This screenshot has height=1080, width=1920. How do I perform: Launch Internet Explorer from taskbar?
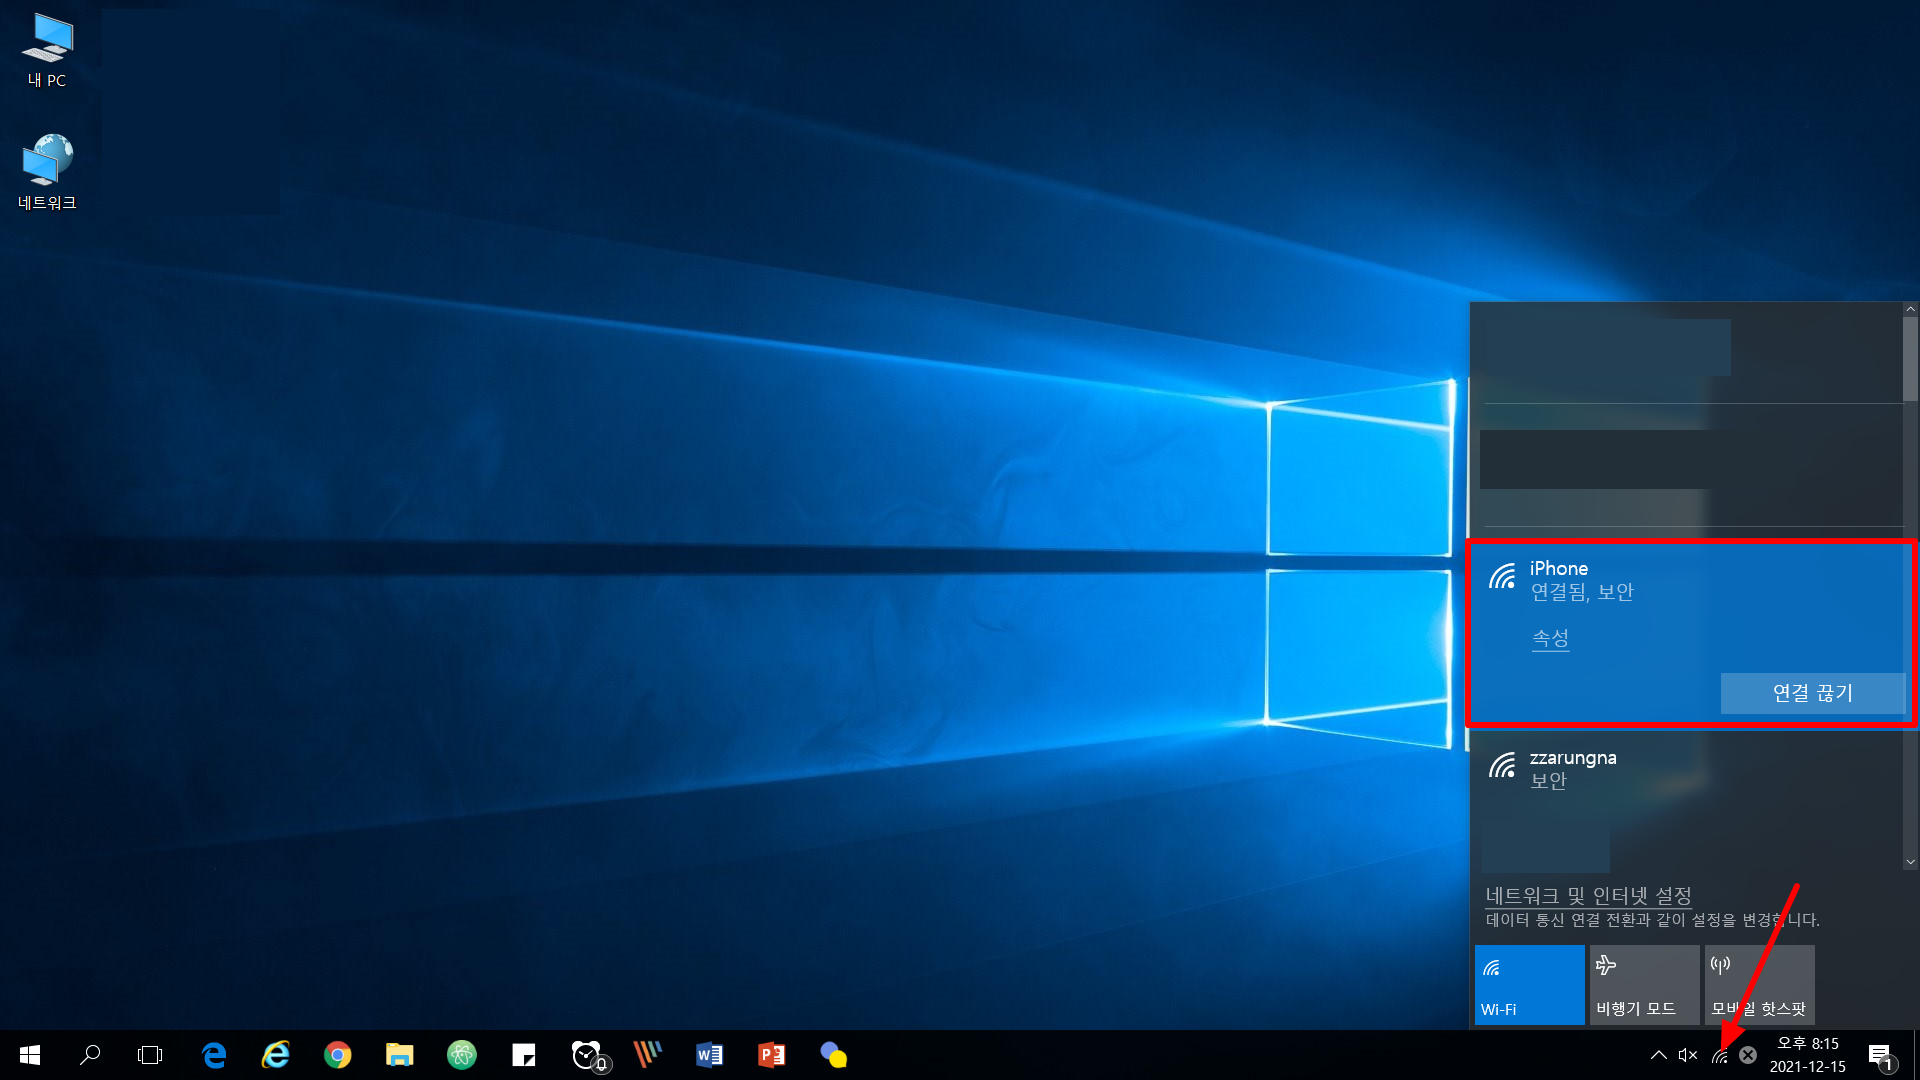[275, 1055]
